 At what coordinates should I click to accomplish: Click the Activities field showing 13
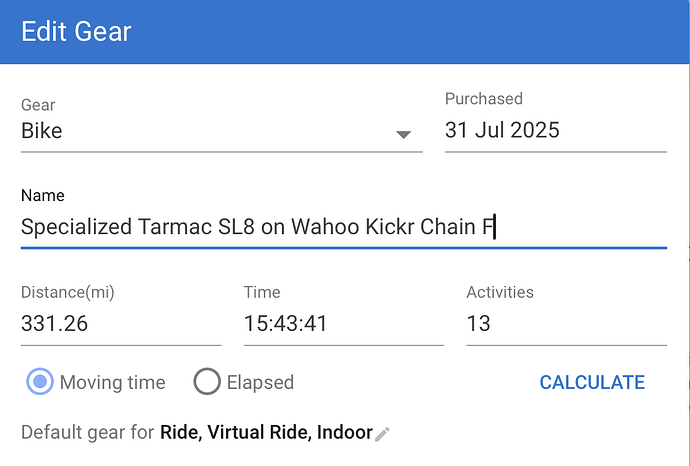(x=566, y=324)
